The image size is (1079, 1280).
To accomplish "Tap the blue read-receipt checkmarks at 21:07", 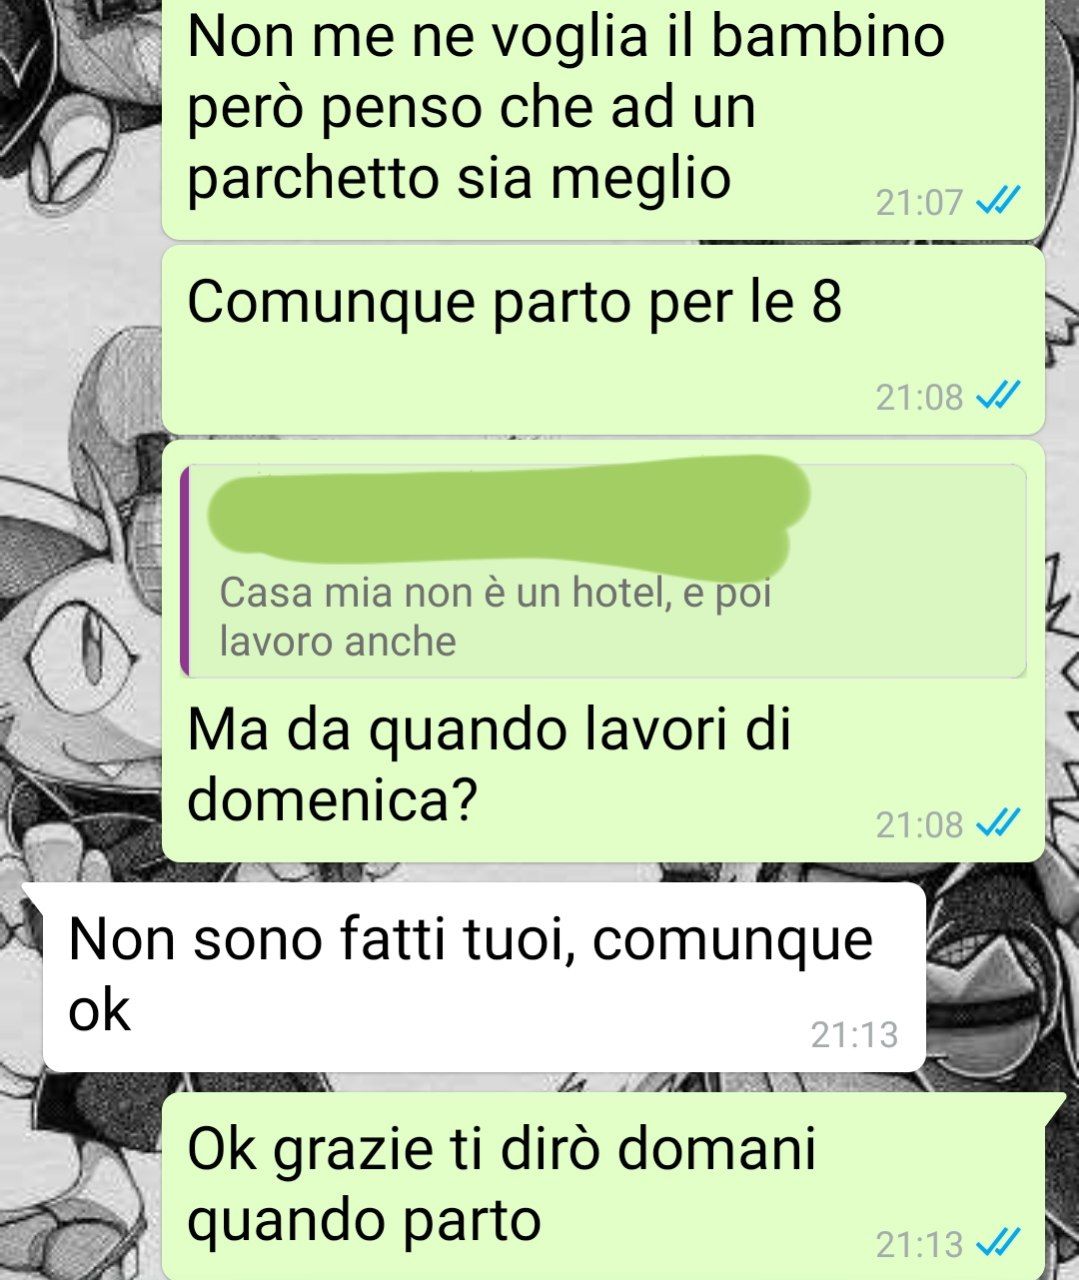I will click(997, 202).
